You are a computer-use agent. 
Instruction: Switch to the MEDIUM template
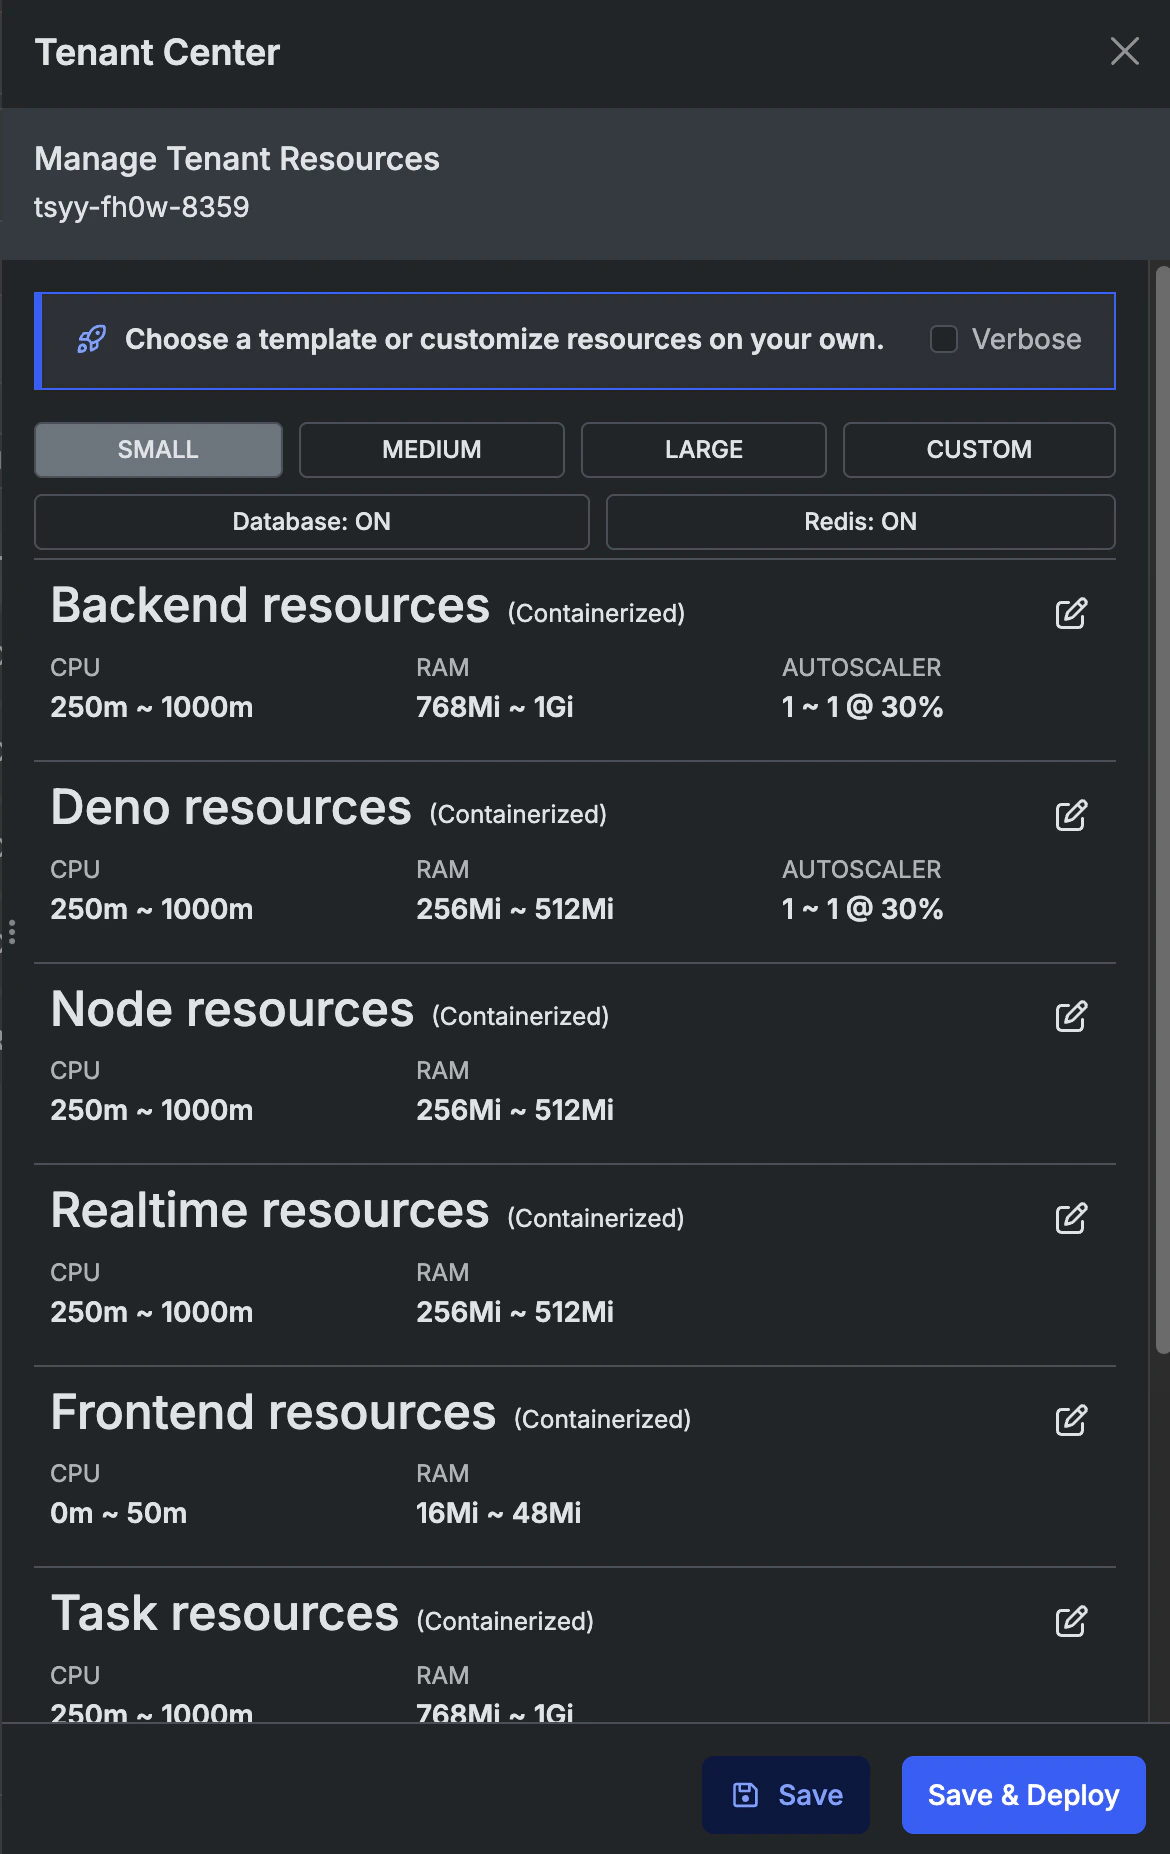pyautogui.click(x=432, y=450)
